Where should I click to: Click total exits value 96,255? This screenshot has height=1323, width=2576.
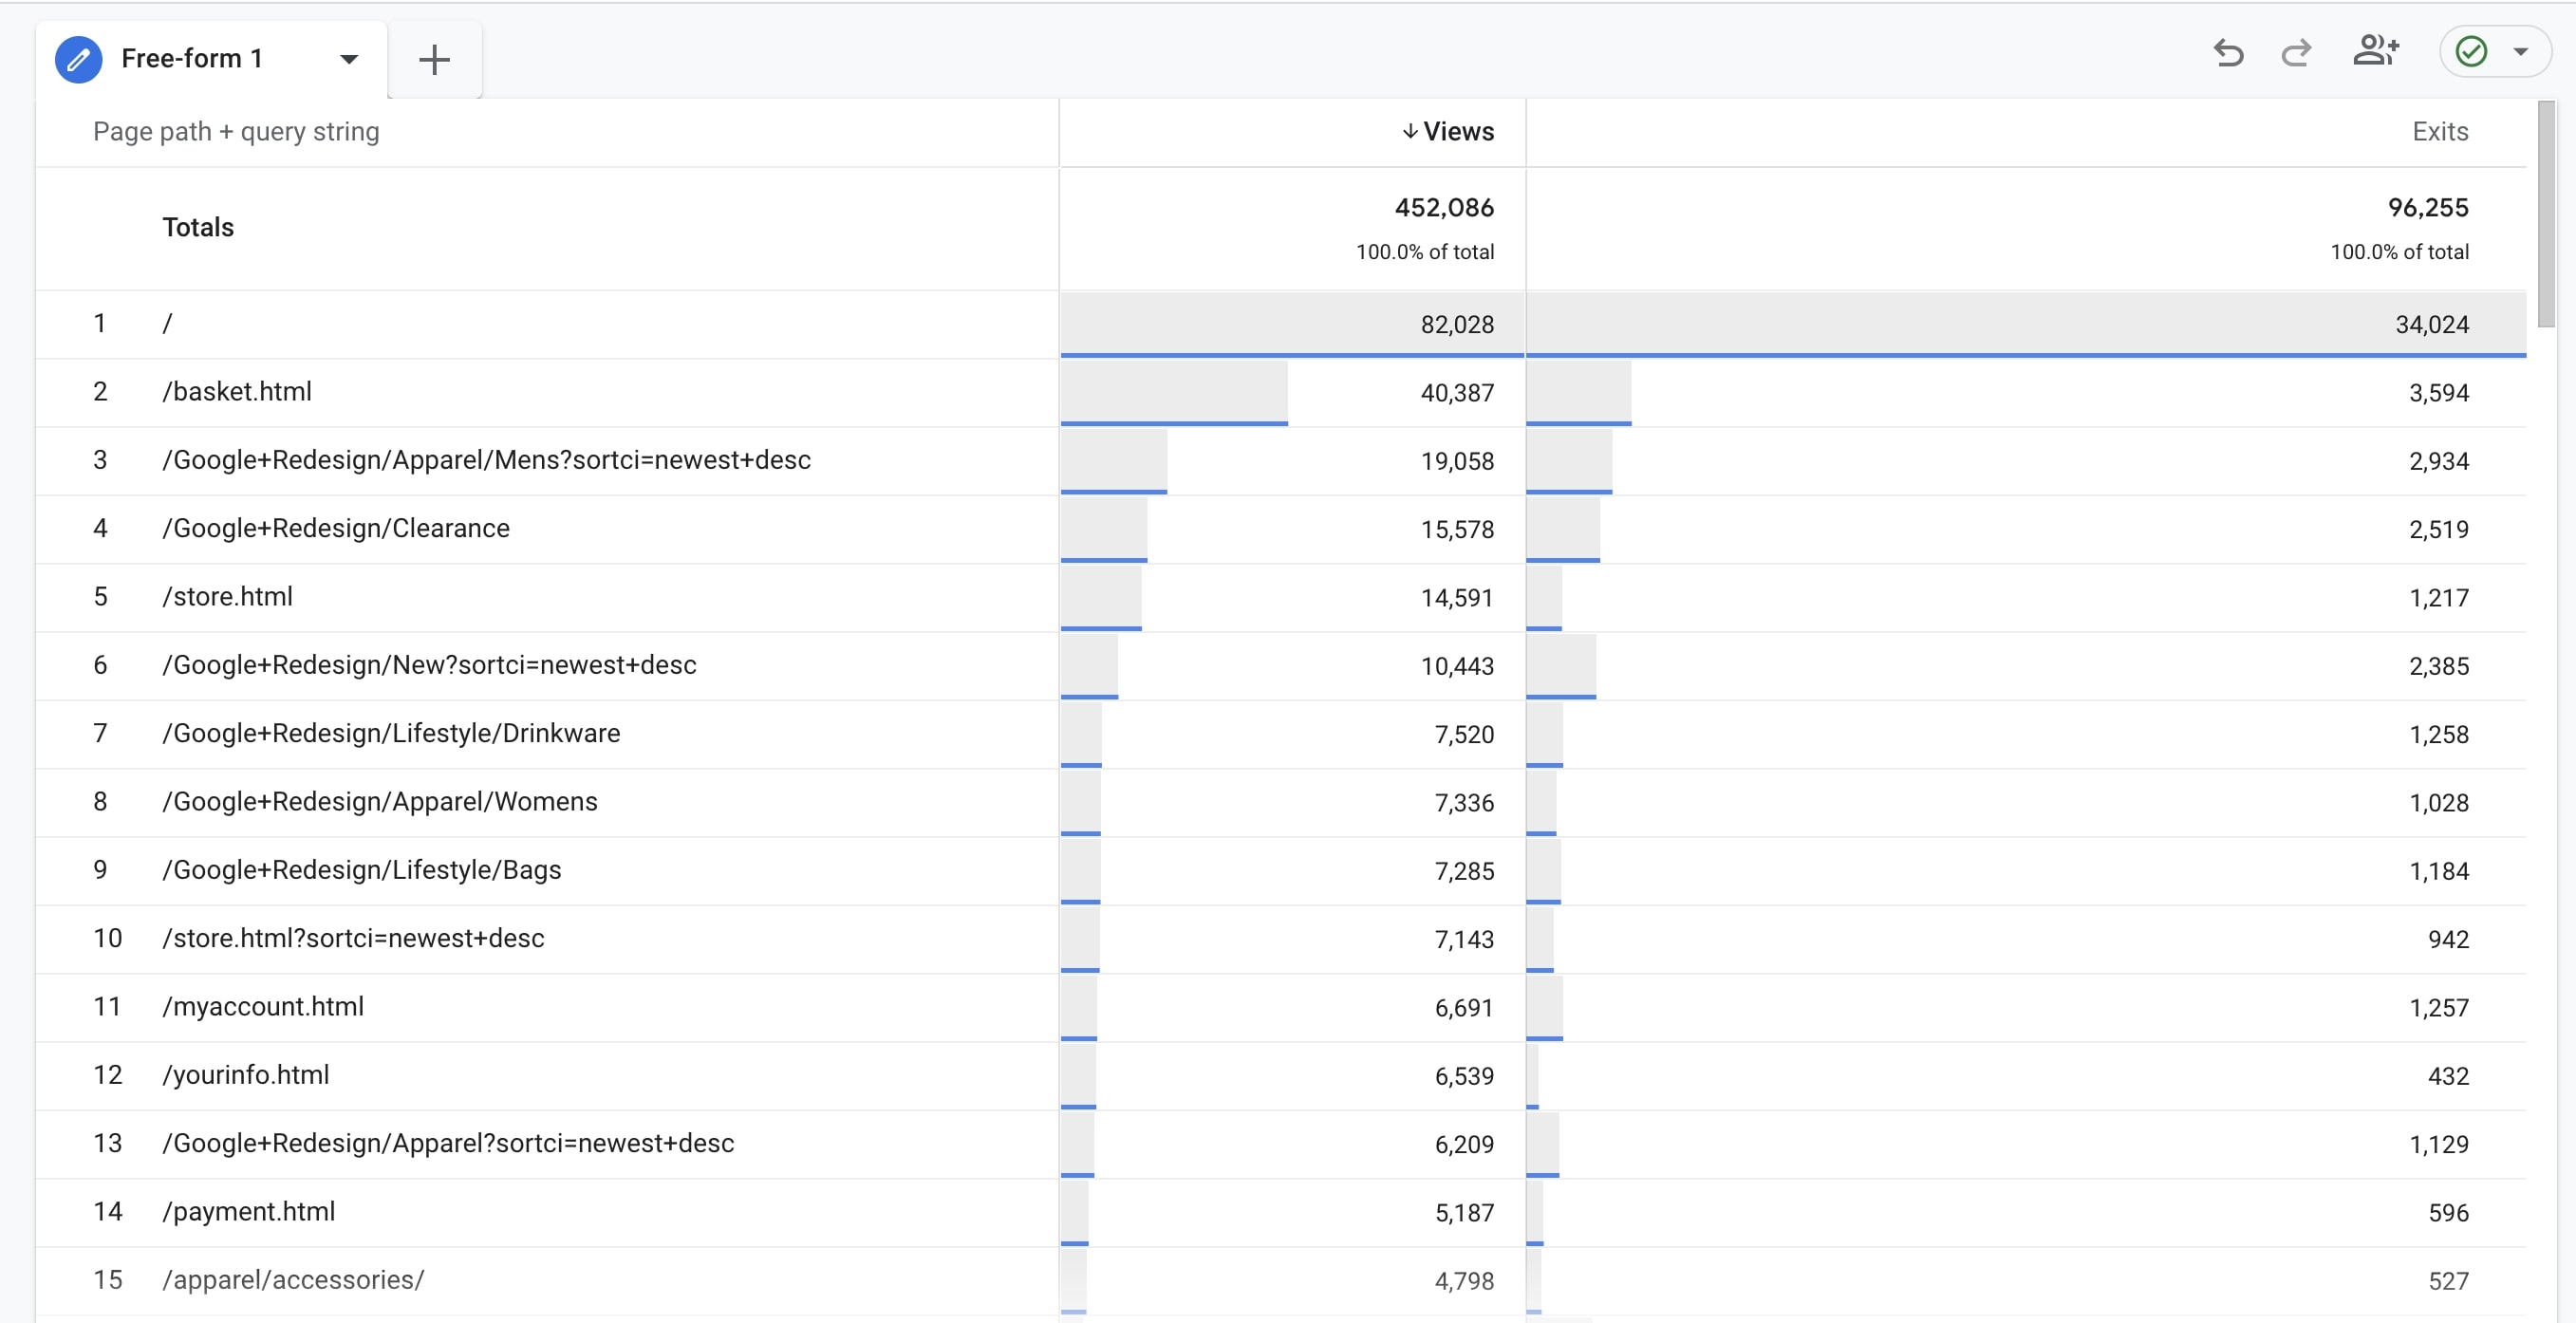[x=2428, y=207]
